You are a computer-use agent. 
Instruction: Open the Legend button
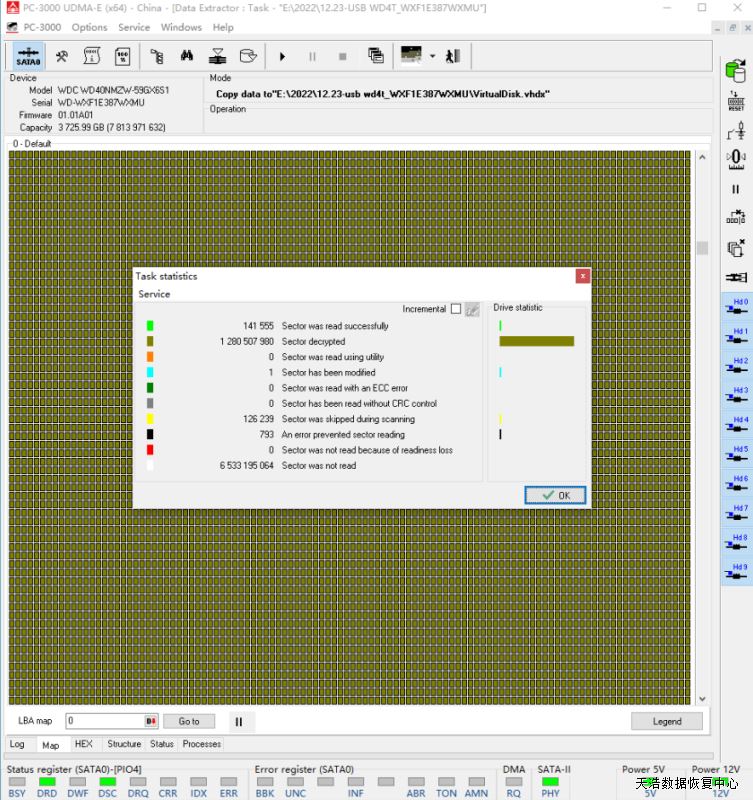pyautogui.click(x=666, y=721)
